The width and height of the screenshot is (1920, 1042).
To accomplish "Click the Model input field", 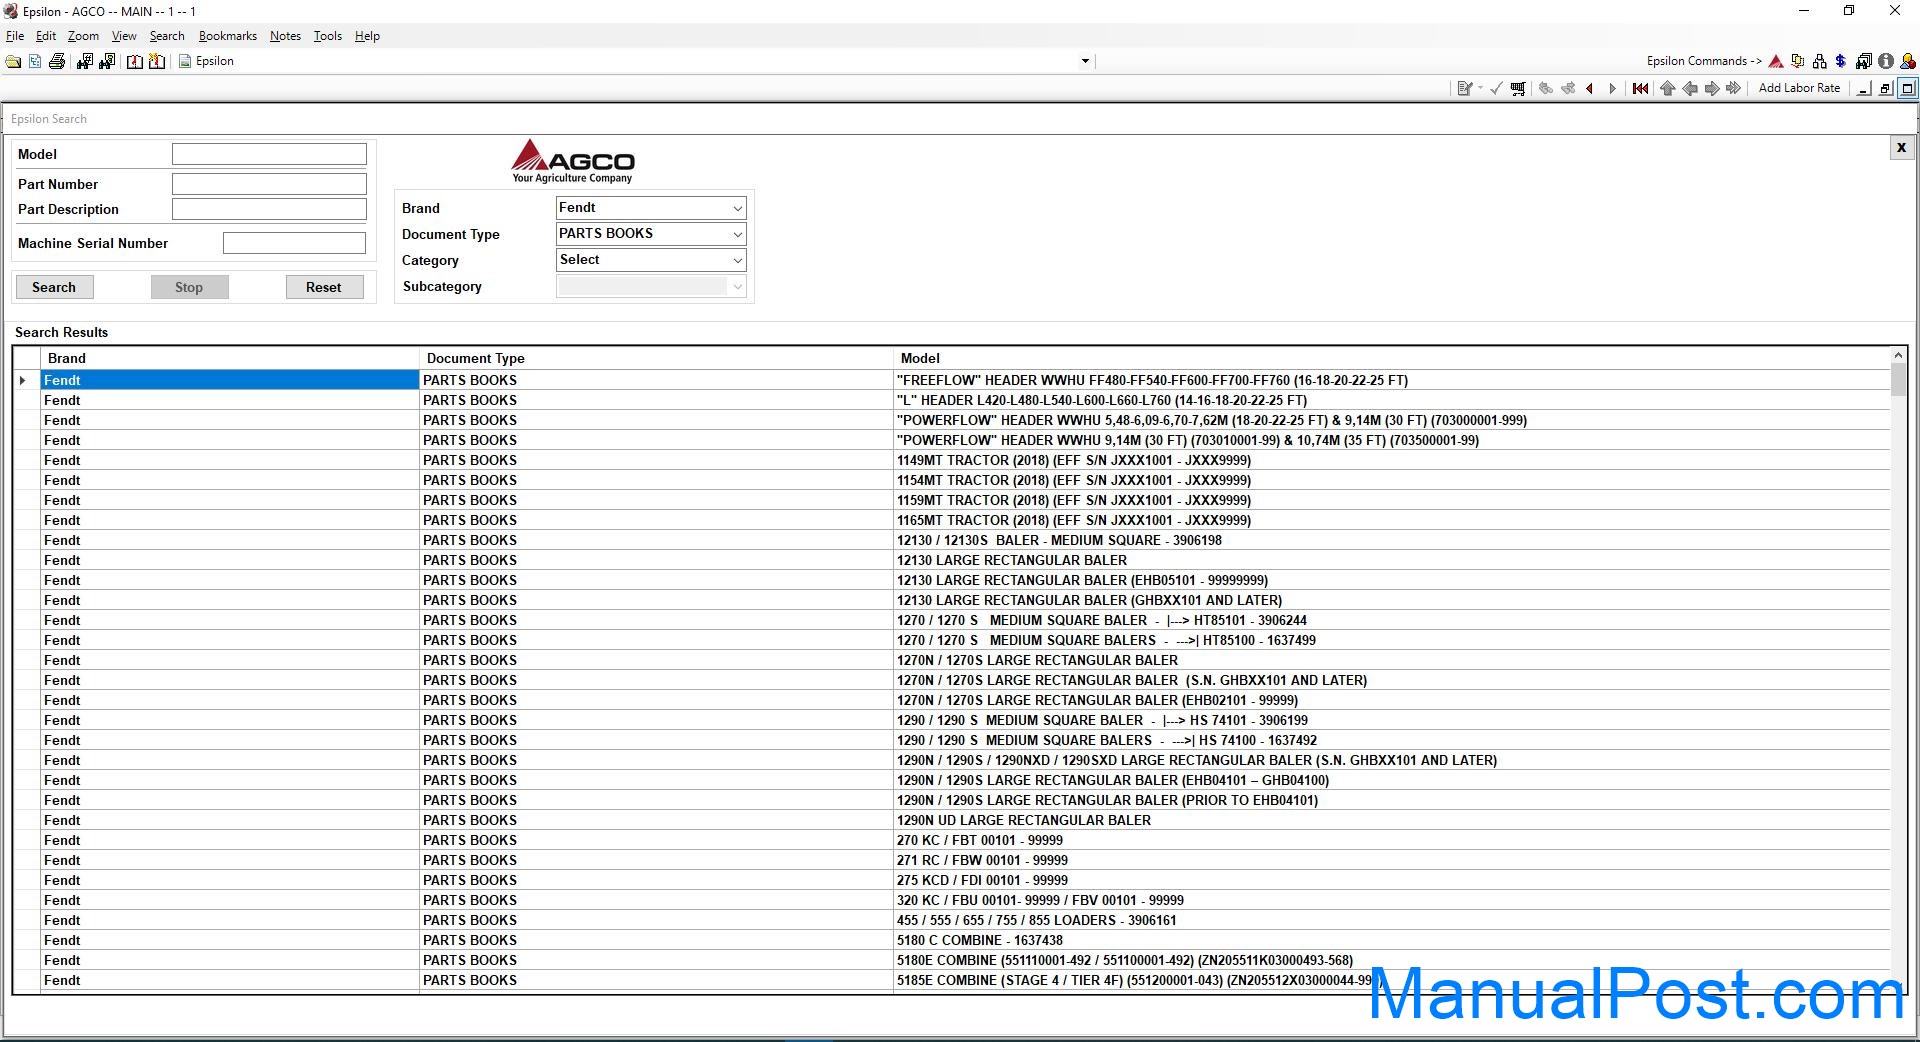I will [269, 154].
